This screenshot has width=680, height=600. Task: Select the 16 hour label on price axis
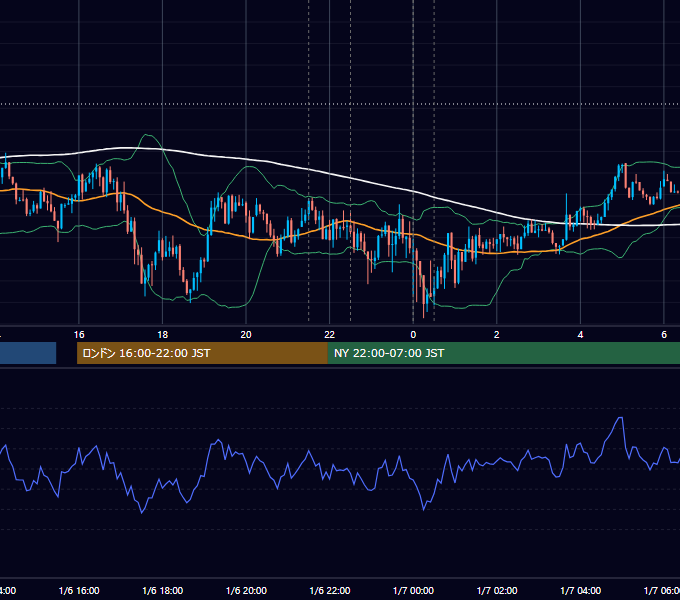(79, 335)
